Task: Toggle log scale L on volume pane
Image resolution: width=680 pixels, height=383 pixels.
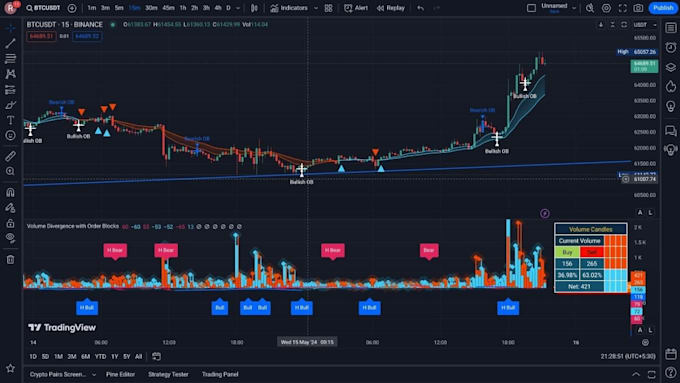Action: coord(651,330)
